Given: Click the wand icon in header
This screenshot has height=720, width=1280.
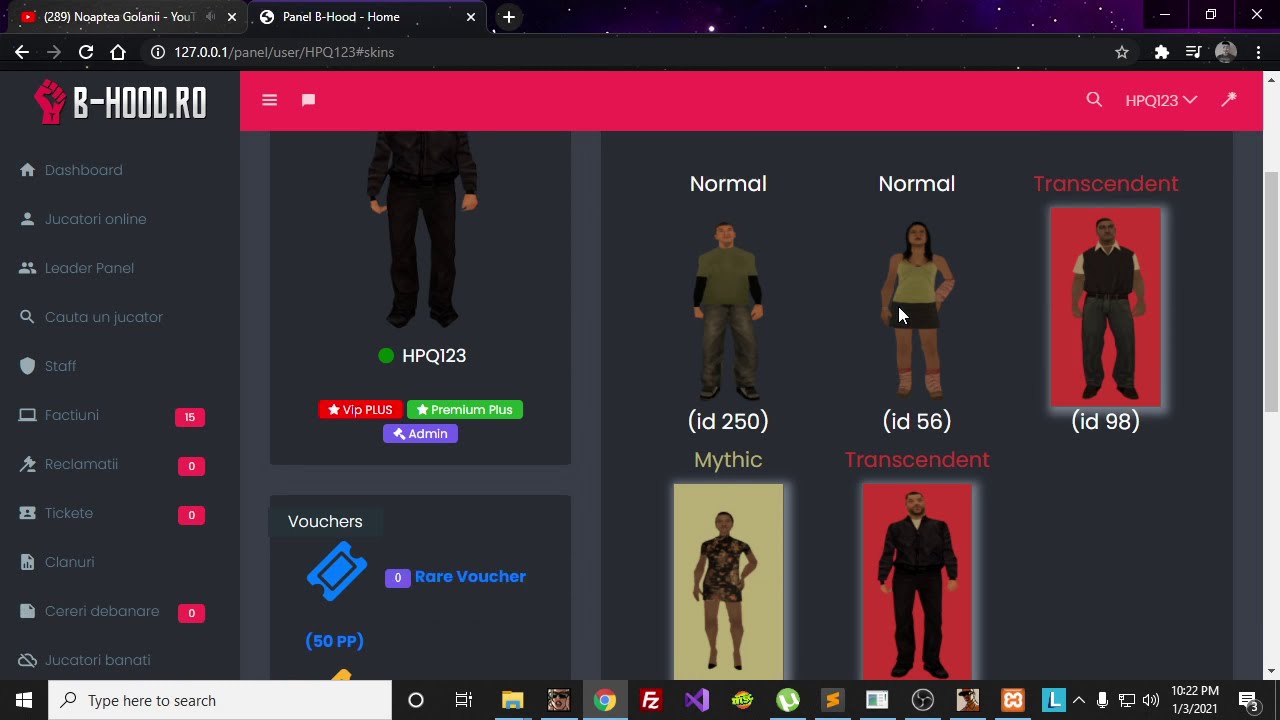Looking at the screenshot, I should pyautogui.click(x=1229, y=99).
